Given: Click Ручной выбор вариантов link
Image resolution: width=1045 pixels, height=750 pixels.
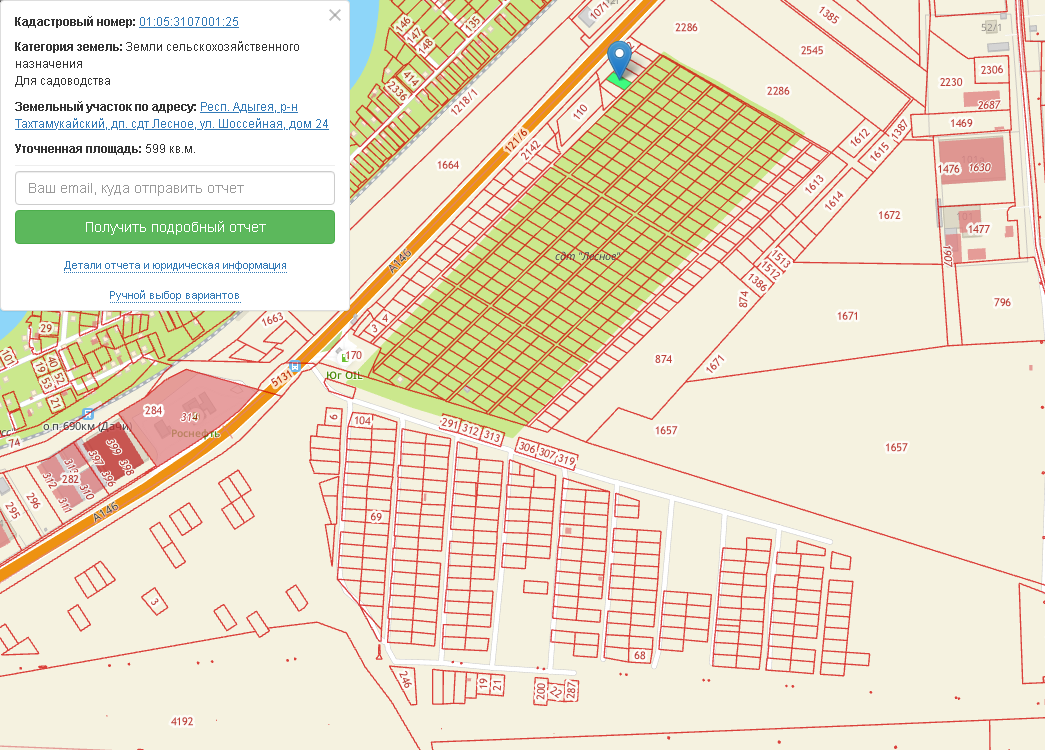Looking at the screenshot, I should (175, 295).
